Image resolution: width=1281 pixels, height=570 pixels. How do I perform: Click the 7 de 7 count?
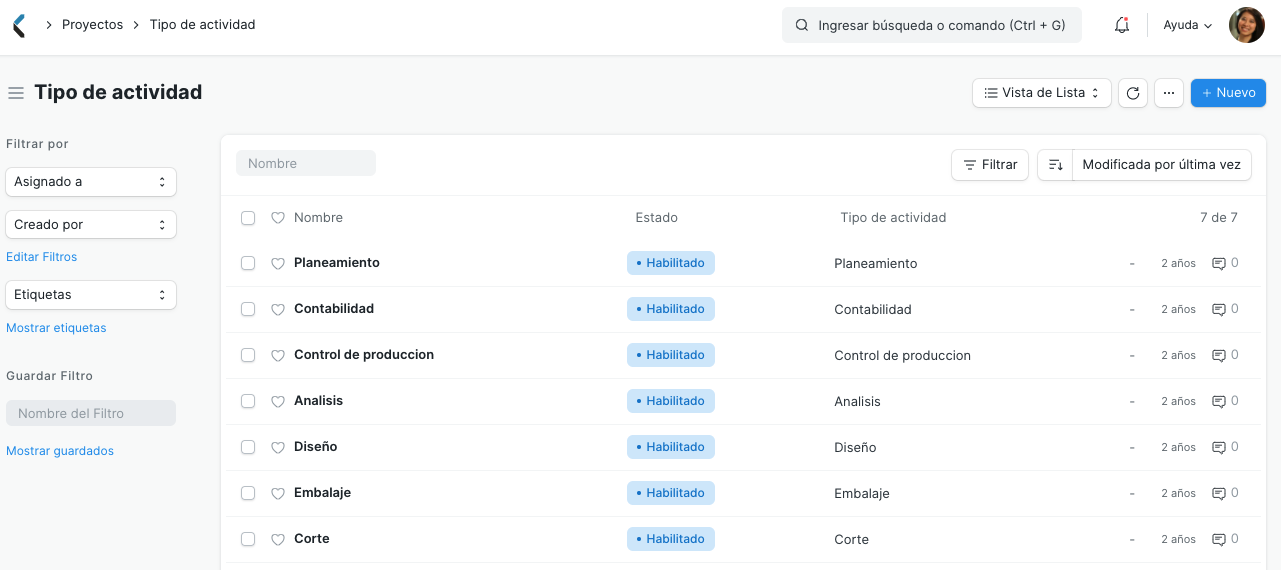click(x=1219, y=218)
